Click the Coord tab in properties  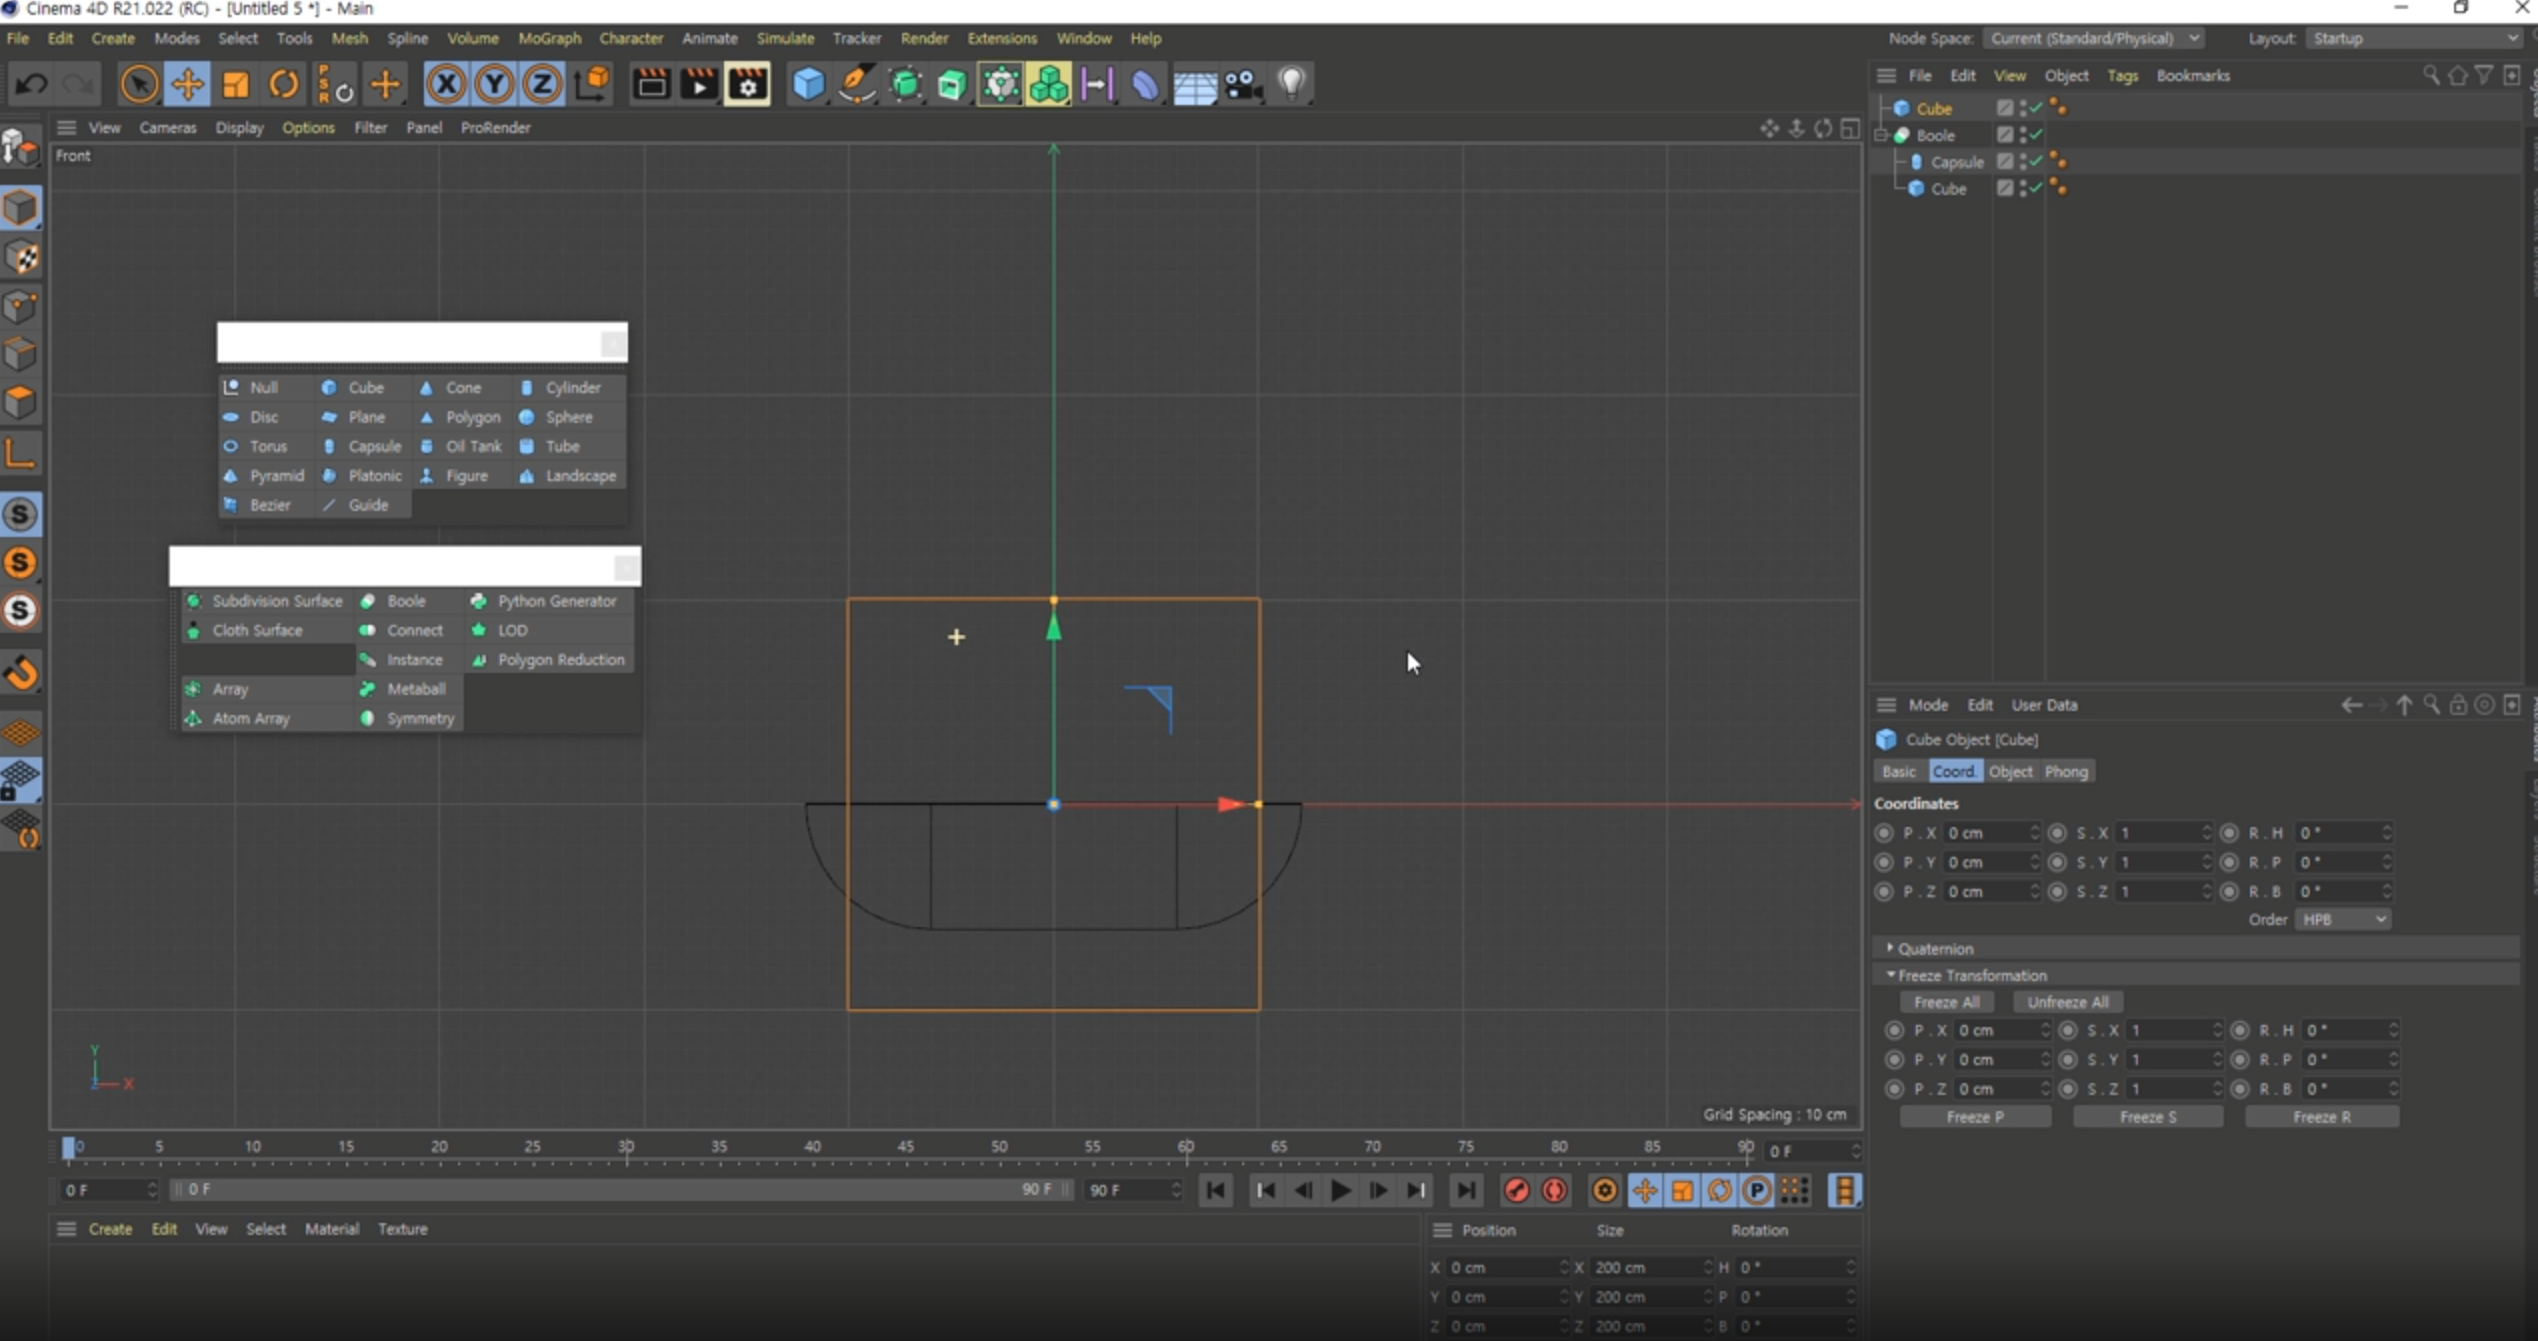[x=1950, y=770]
